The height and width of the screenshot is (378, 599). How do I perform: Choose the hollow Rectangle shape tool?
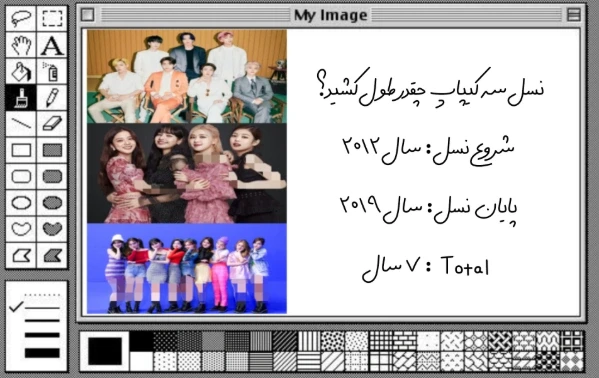point(21,150)
